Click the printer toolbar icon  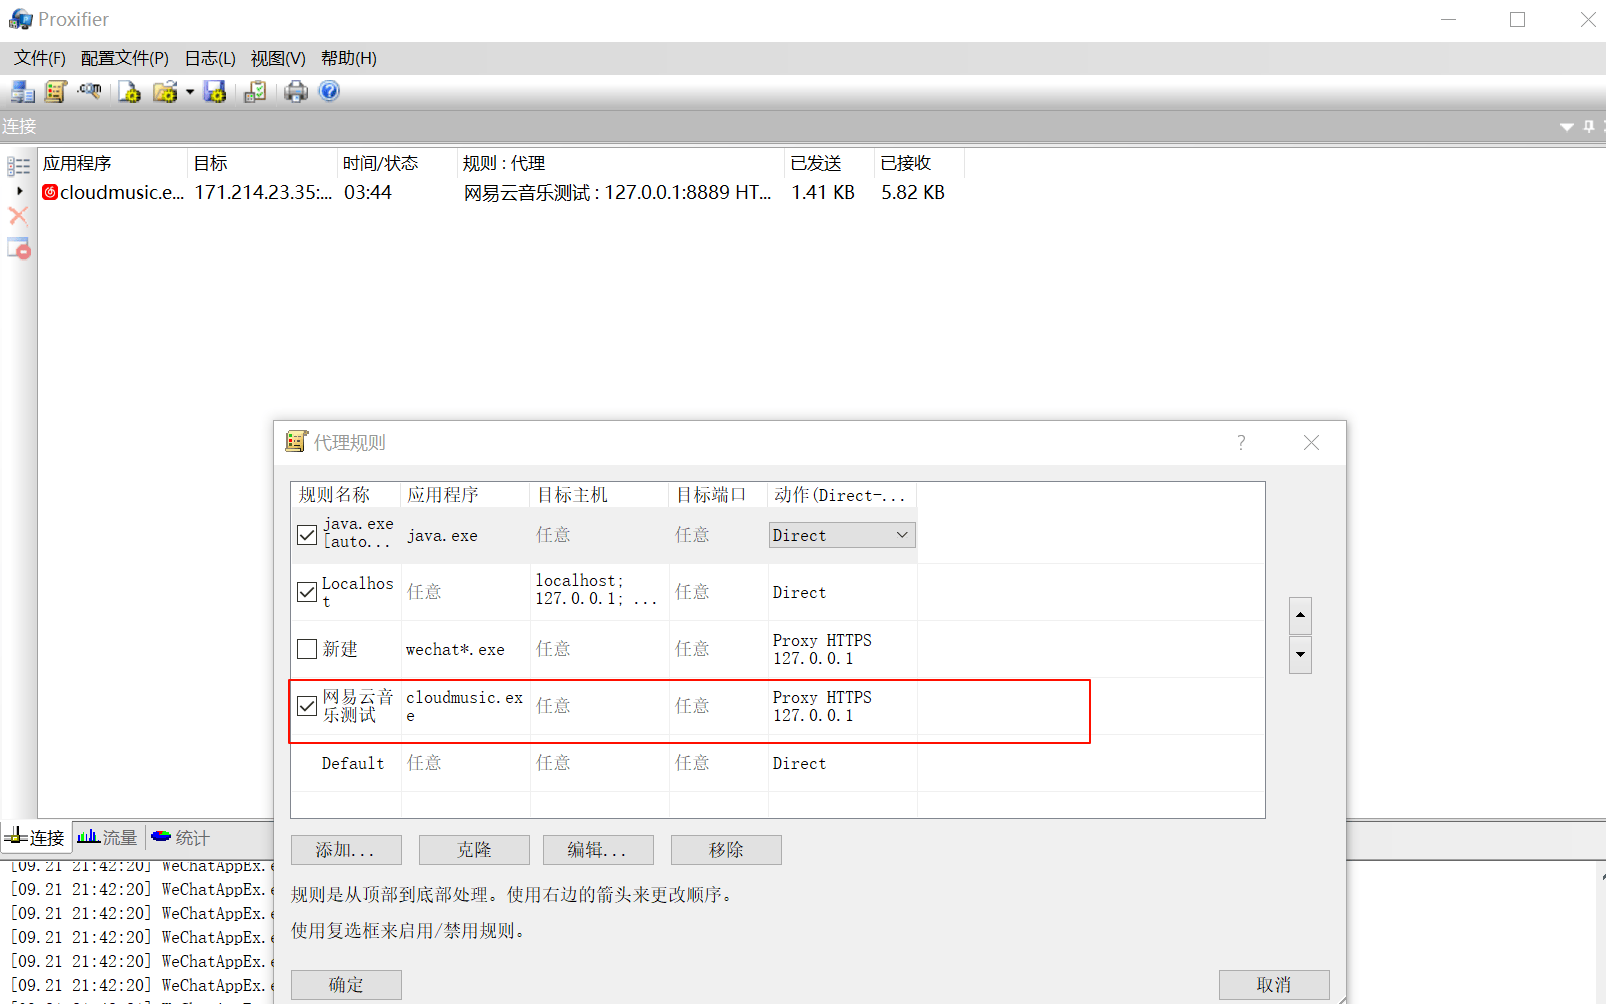(296, 92)
